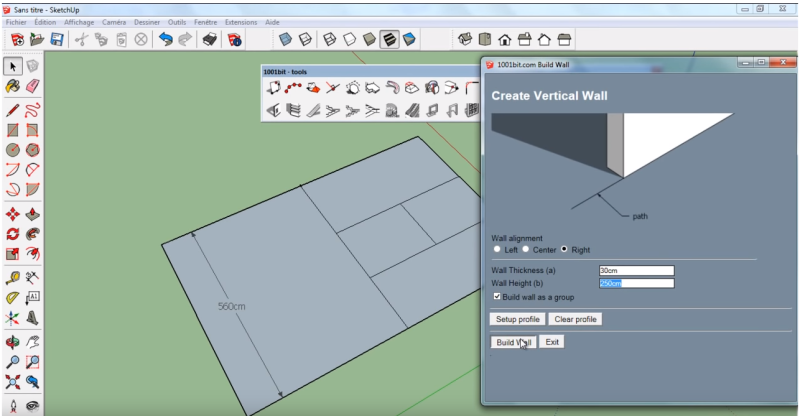800x416 pixels.
Task: Click the 560cm dimension label
Action: click(x=232, y=306)
